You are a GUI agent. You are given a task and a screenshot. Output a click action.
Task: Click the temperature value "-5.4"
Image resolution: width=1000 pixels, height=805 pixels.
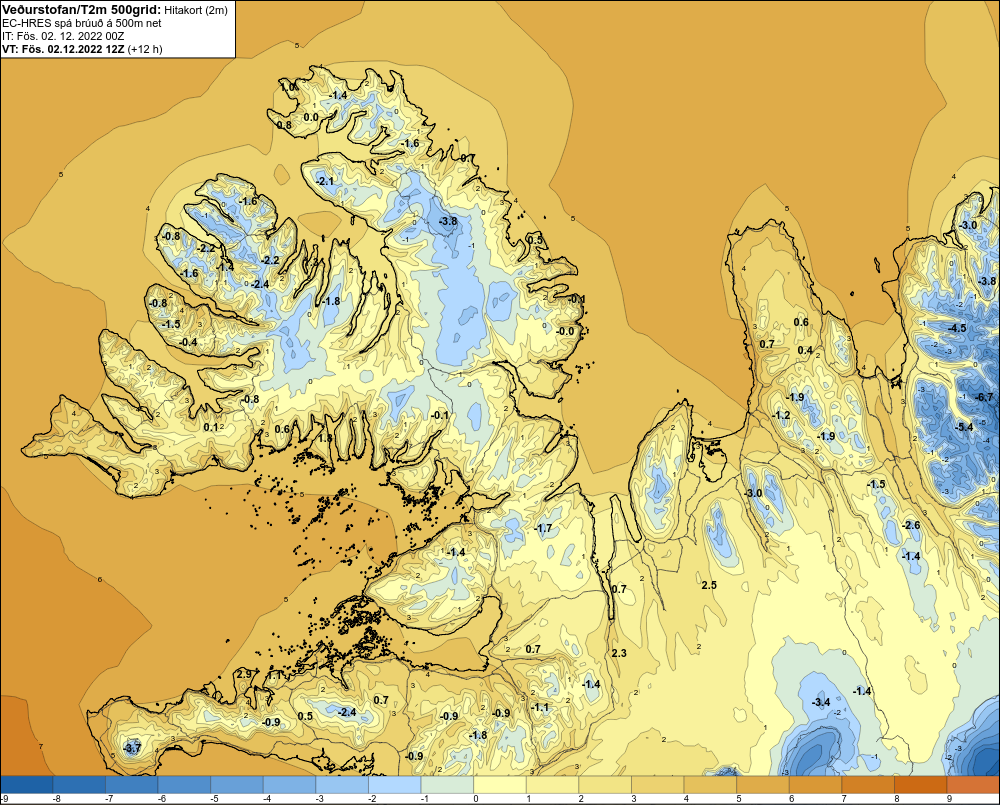coord(965,427)
